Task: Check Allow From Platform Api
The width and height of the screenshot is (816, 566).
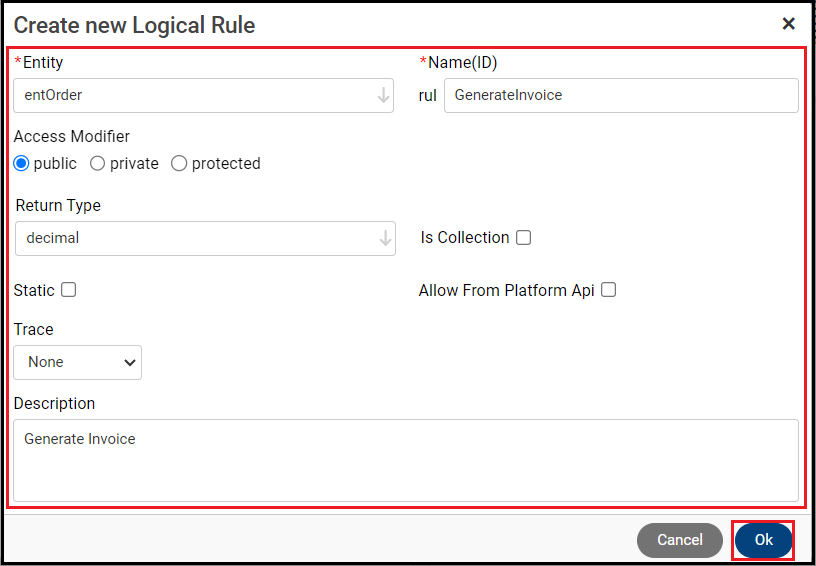Action: pyautogui.click(x=608, y=290)
